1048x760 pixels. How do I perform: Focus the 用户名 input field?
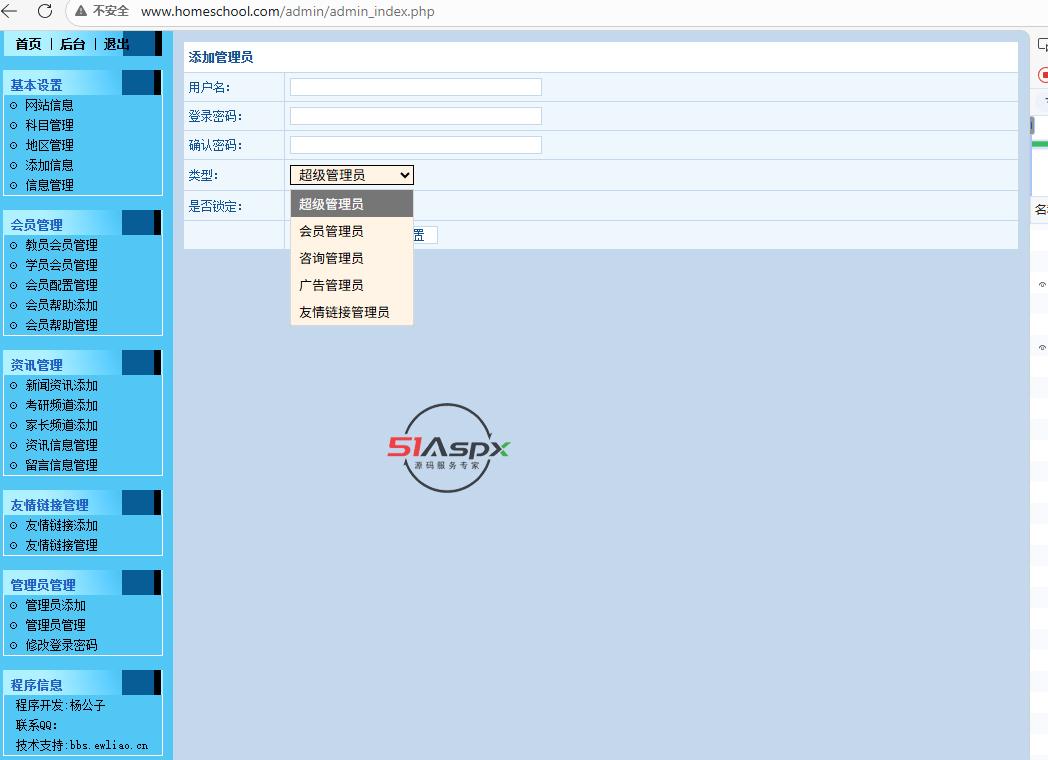pyautogui.click(x=416, y=87)
